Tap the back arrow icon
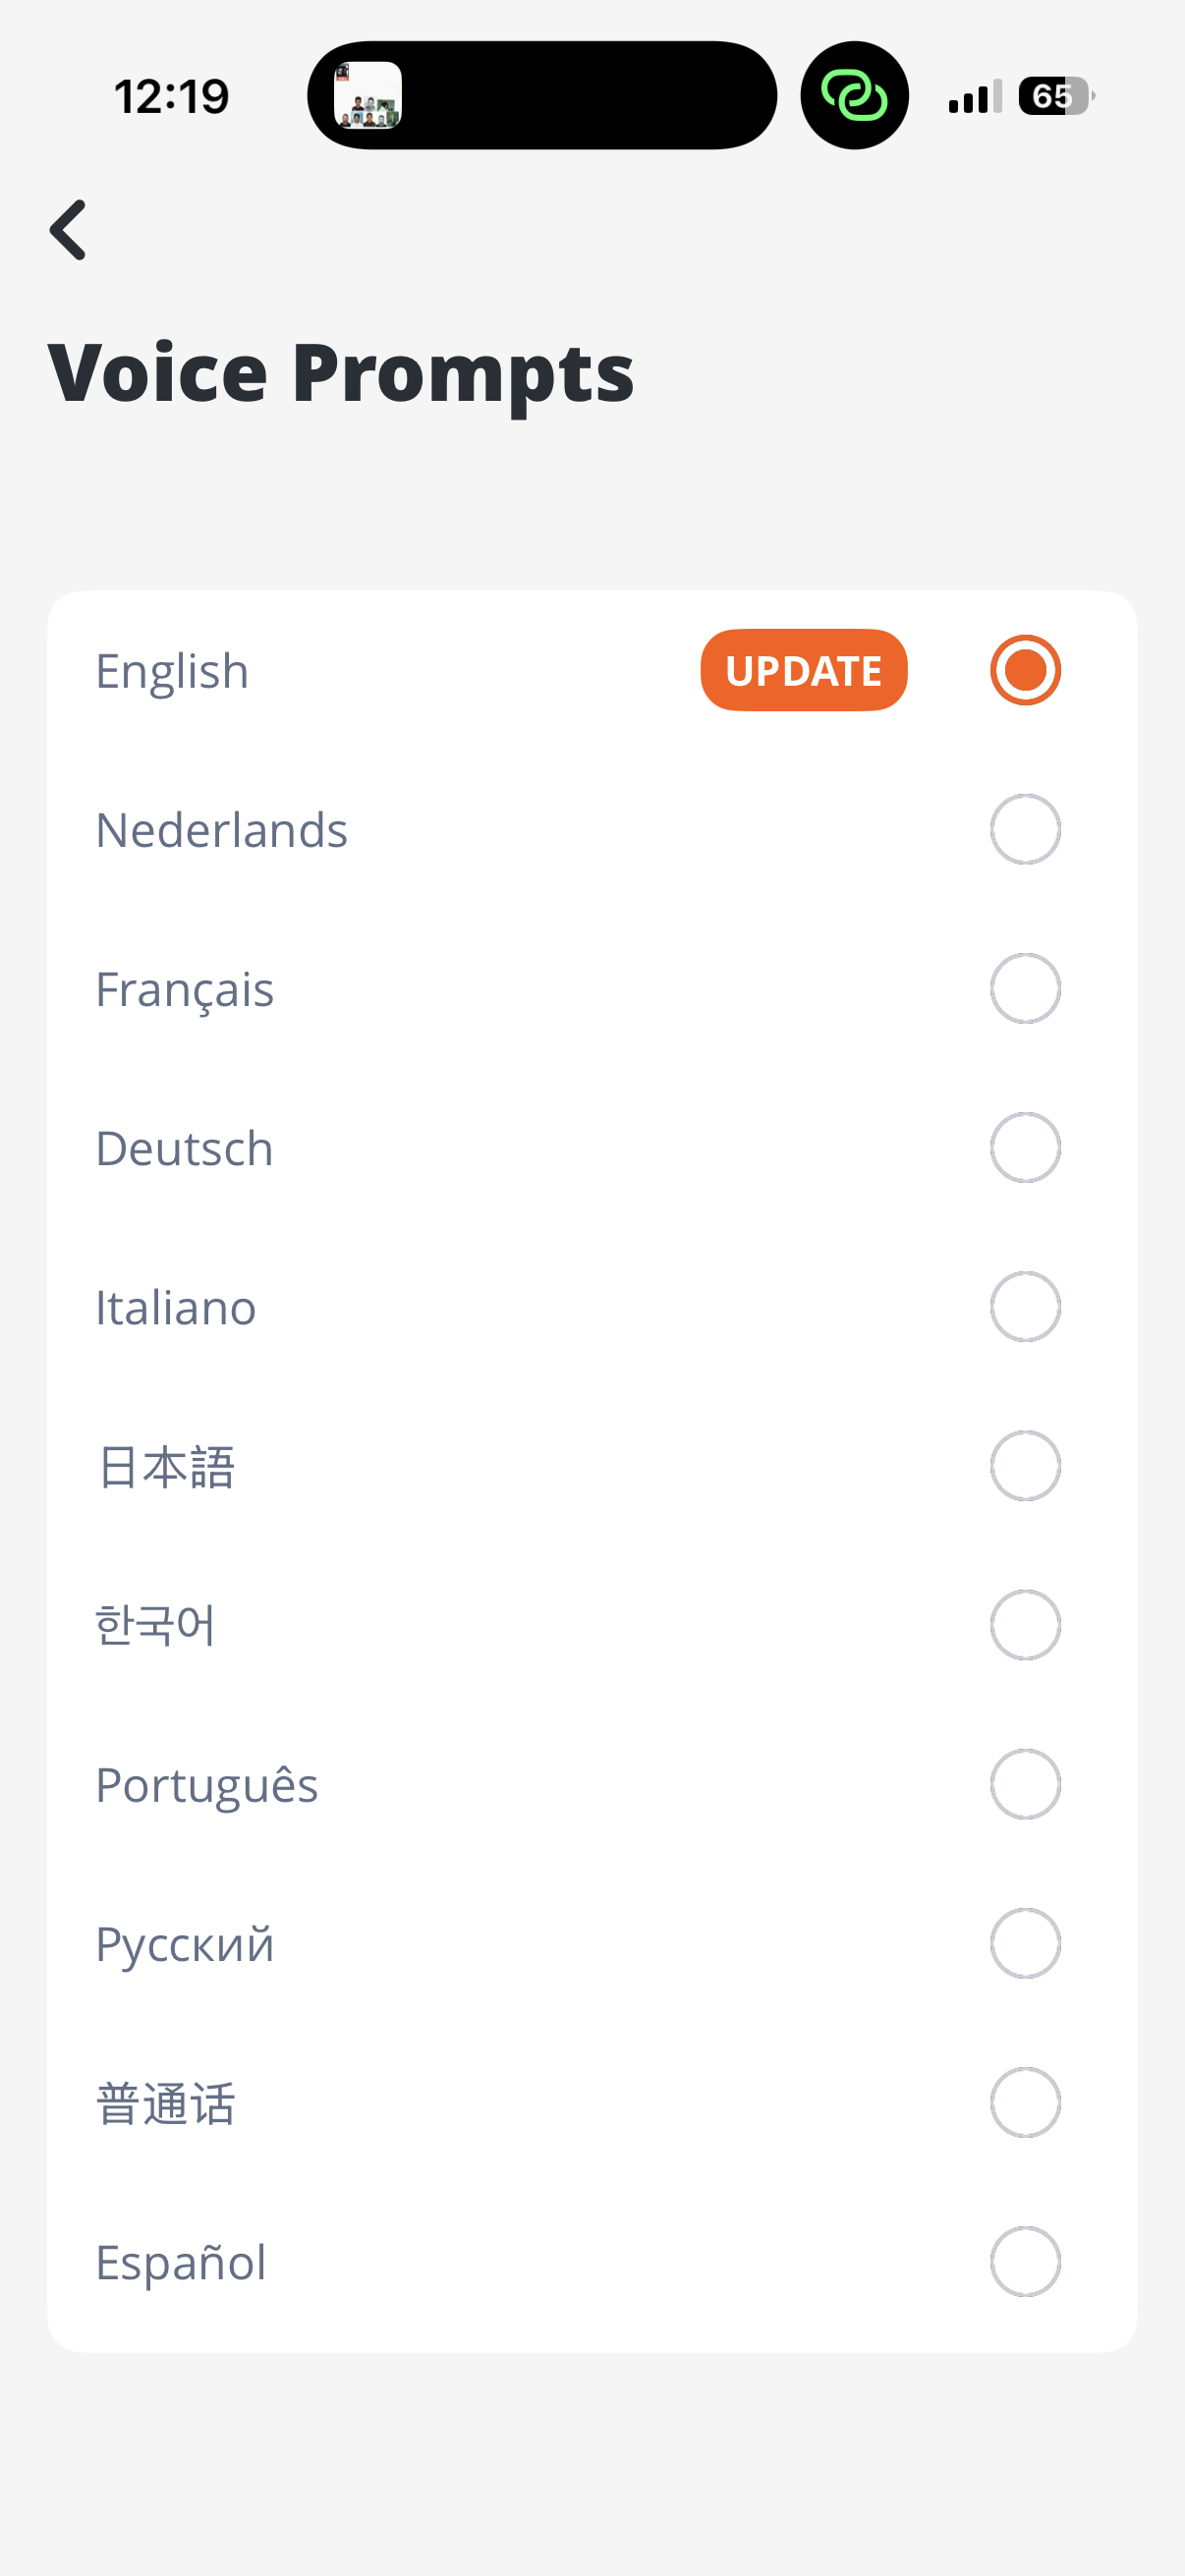The width and height of the screenshot is (1185, 2576). click(68, 230)
